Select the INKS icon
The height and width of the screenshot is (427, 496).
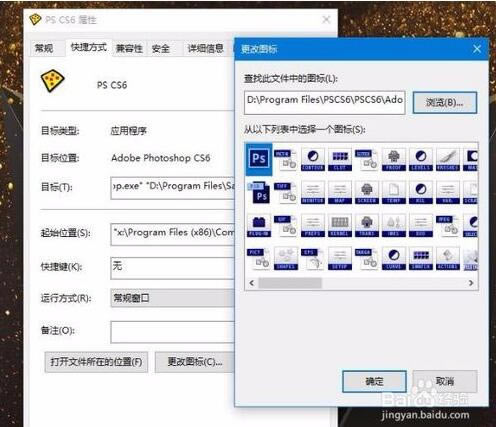click(394, 226)
